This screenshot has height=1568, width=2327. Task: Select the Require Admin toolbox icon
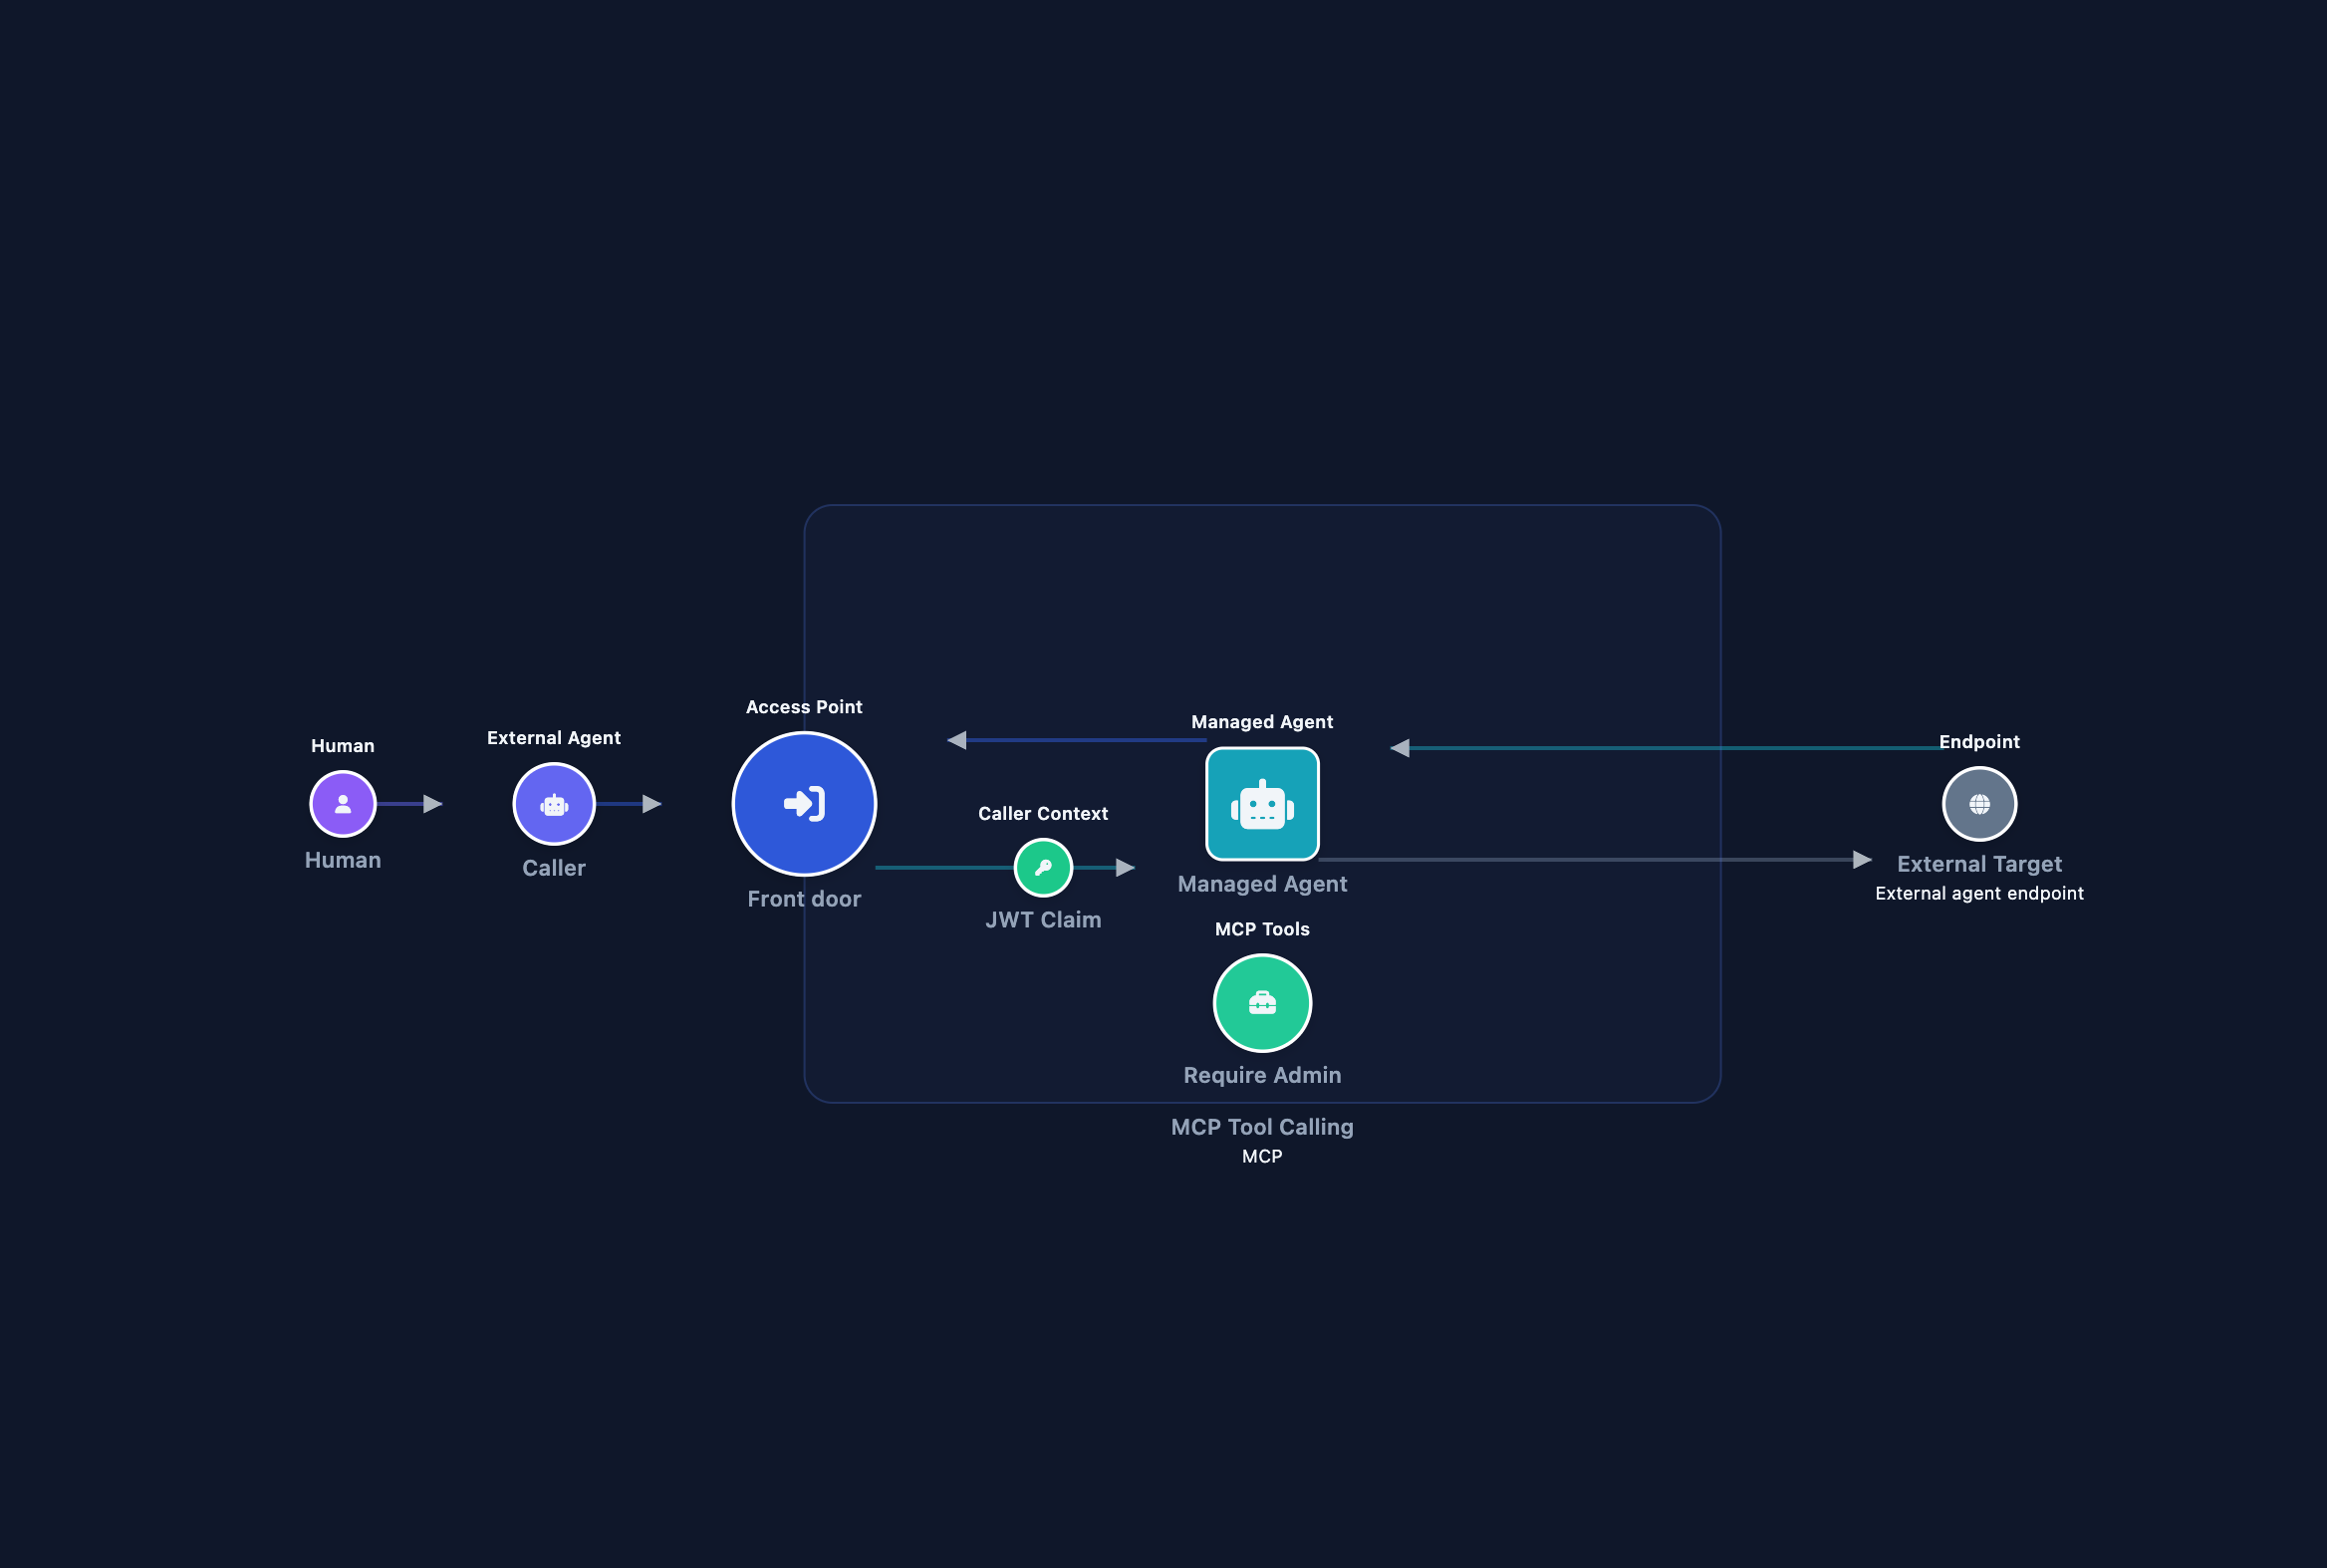pos(1262,1003)
